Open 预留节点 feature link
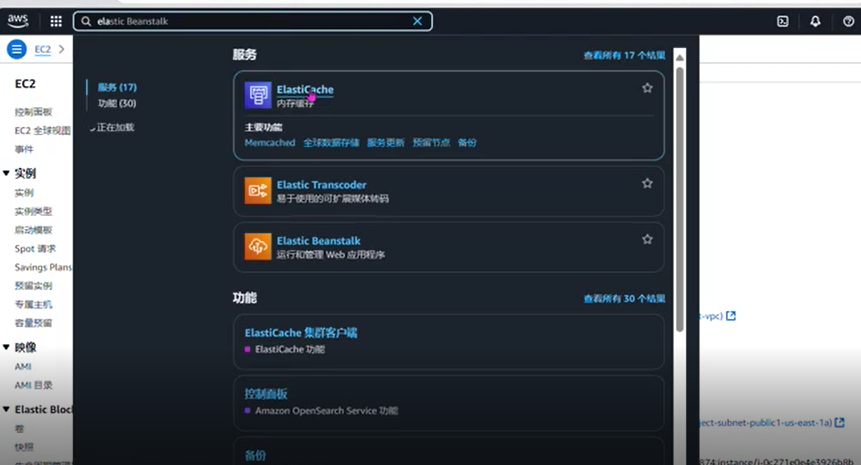The height and width of the screenshot is (465, 861). pos(431,143)
